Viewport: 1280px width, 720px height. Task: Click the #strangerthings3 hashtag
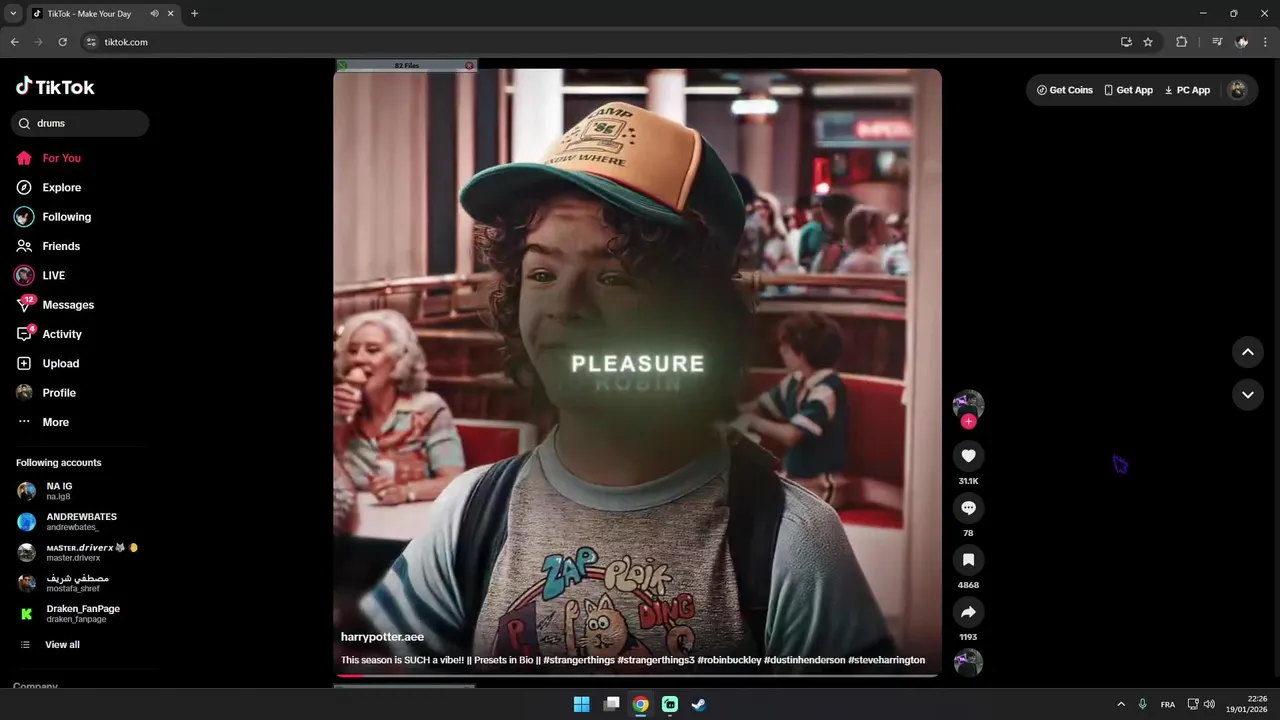click(655, 660)
